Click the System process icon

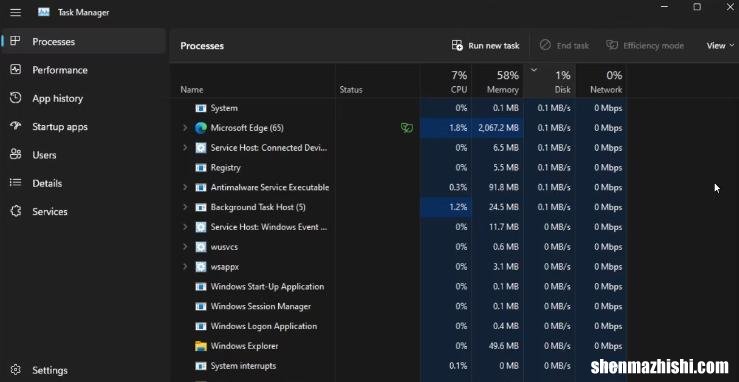pyautogui.click(x=201, y=108)
